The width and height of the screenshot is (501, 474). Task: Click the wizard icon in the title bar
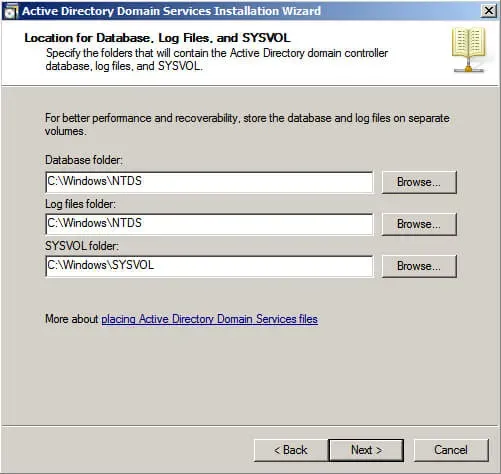[x=10, y=12]
